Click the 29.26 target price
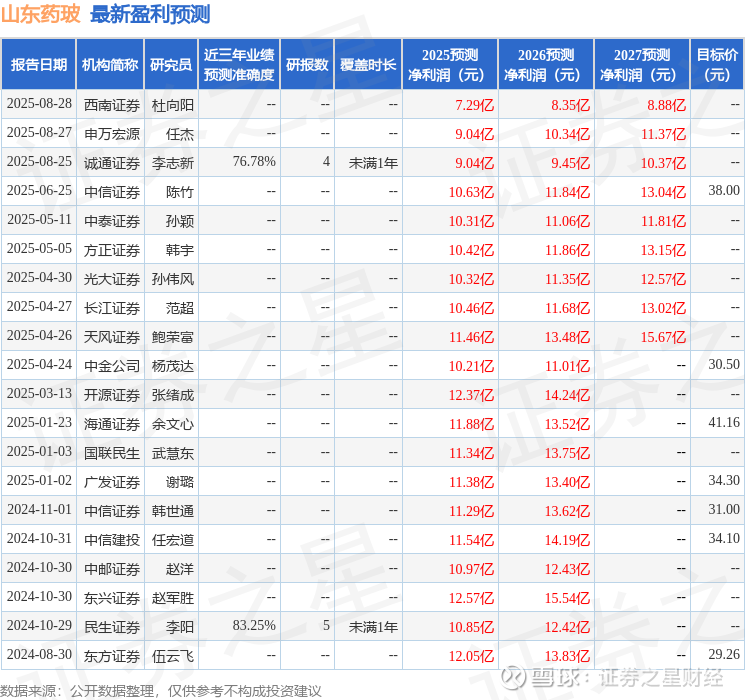This screenshot has height=700, width=745. (724, 654)
